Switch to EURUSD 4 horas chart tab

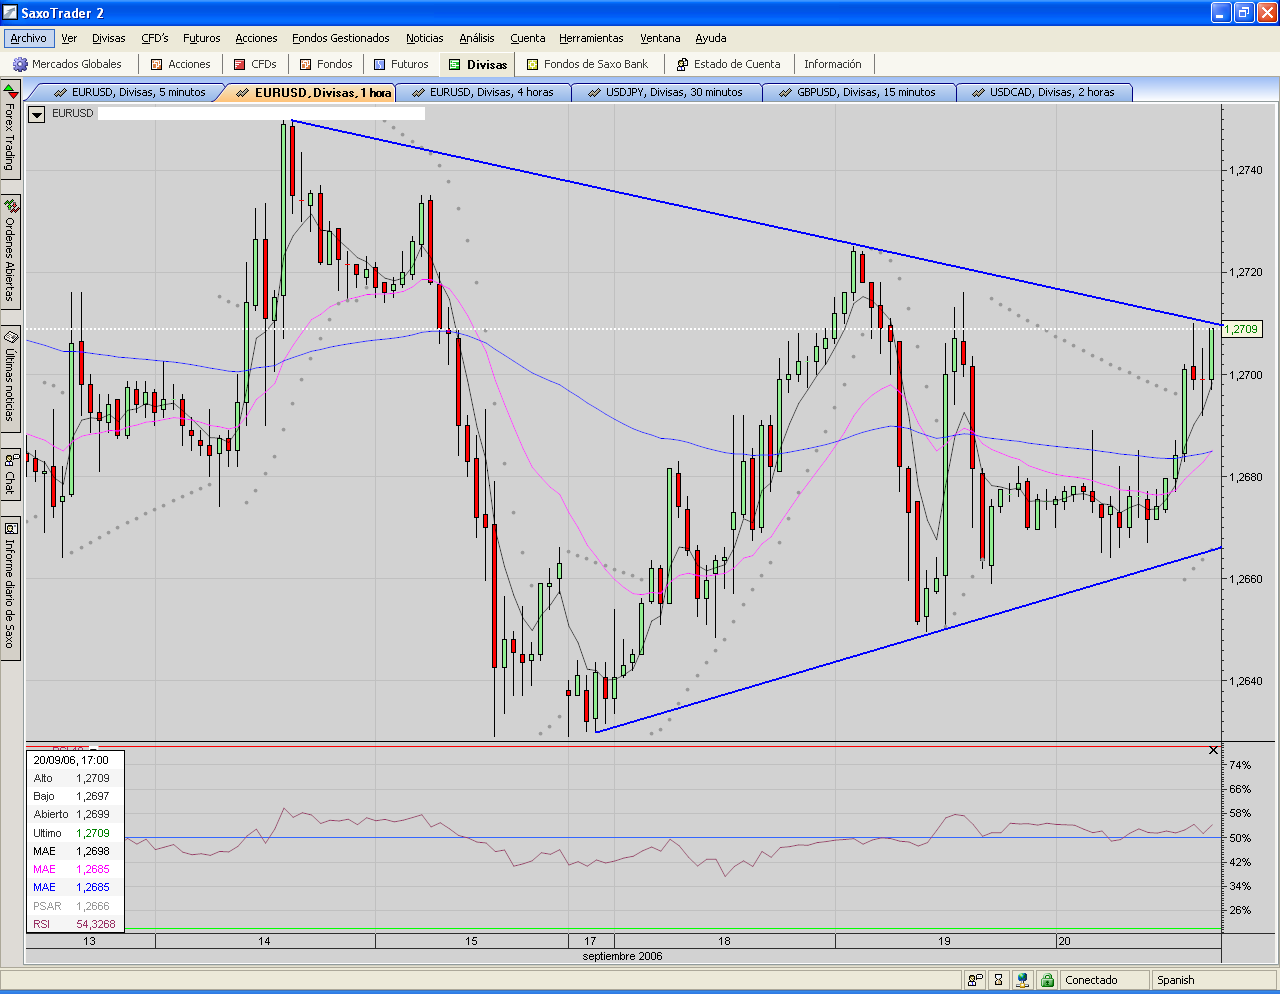coord(484,92)
